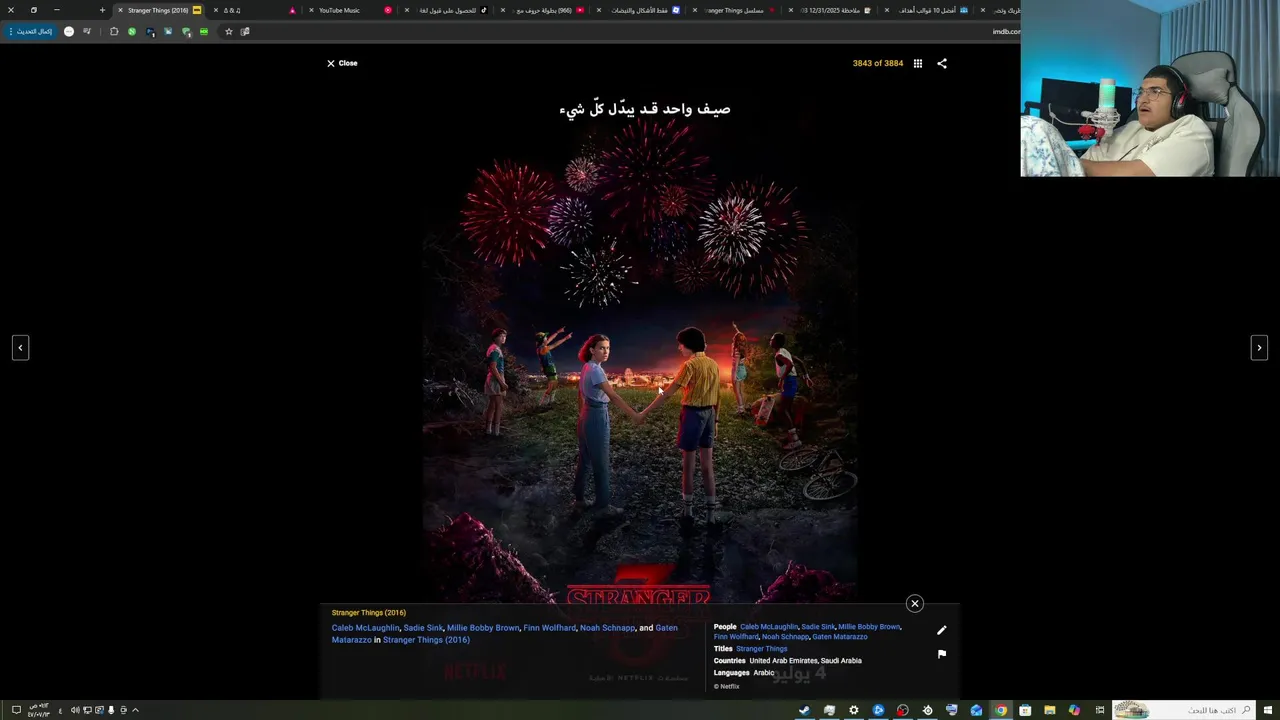Screen dimensions: 1280x720
Task: Go to the next photo arrow
Action: tap(1259, 347)
